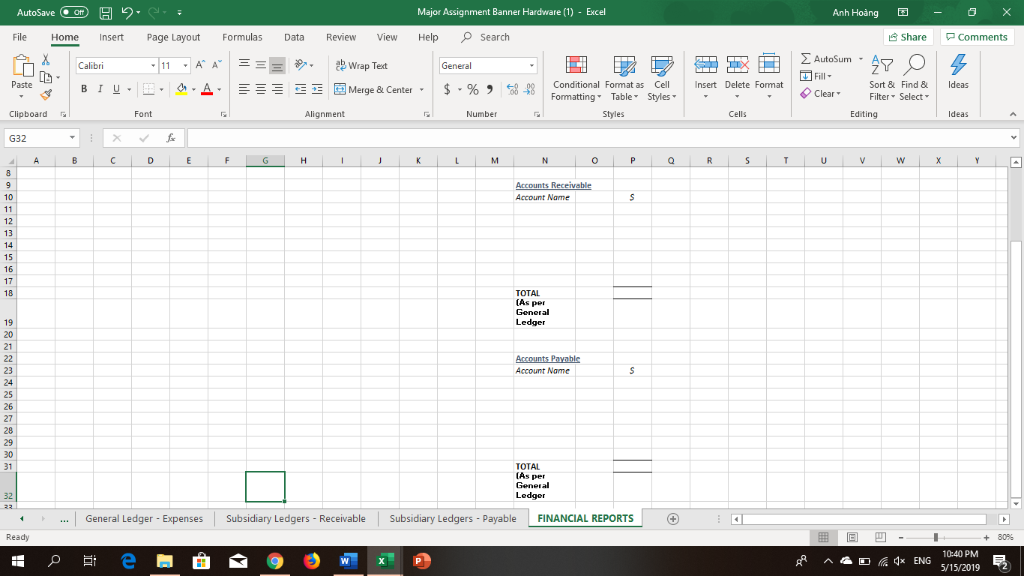Click the Copy icon in Clipboard group
This screenshot has width=1024, height=576.
pos(46,77)
